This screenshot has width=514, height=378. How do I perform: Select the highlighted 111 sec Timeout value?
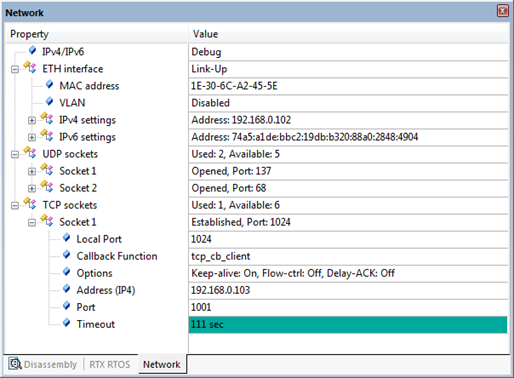click(348, 324)
